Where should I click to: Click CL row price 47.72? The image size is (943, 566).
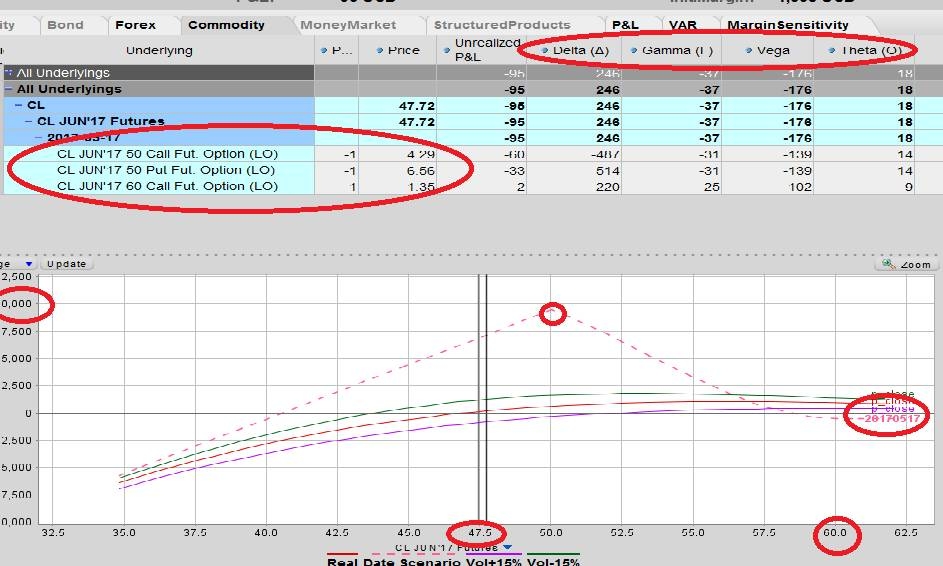click(416, 106)
